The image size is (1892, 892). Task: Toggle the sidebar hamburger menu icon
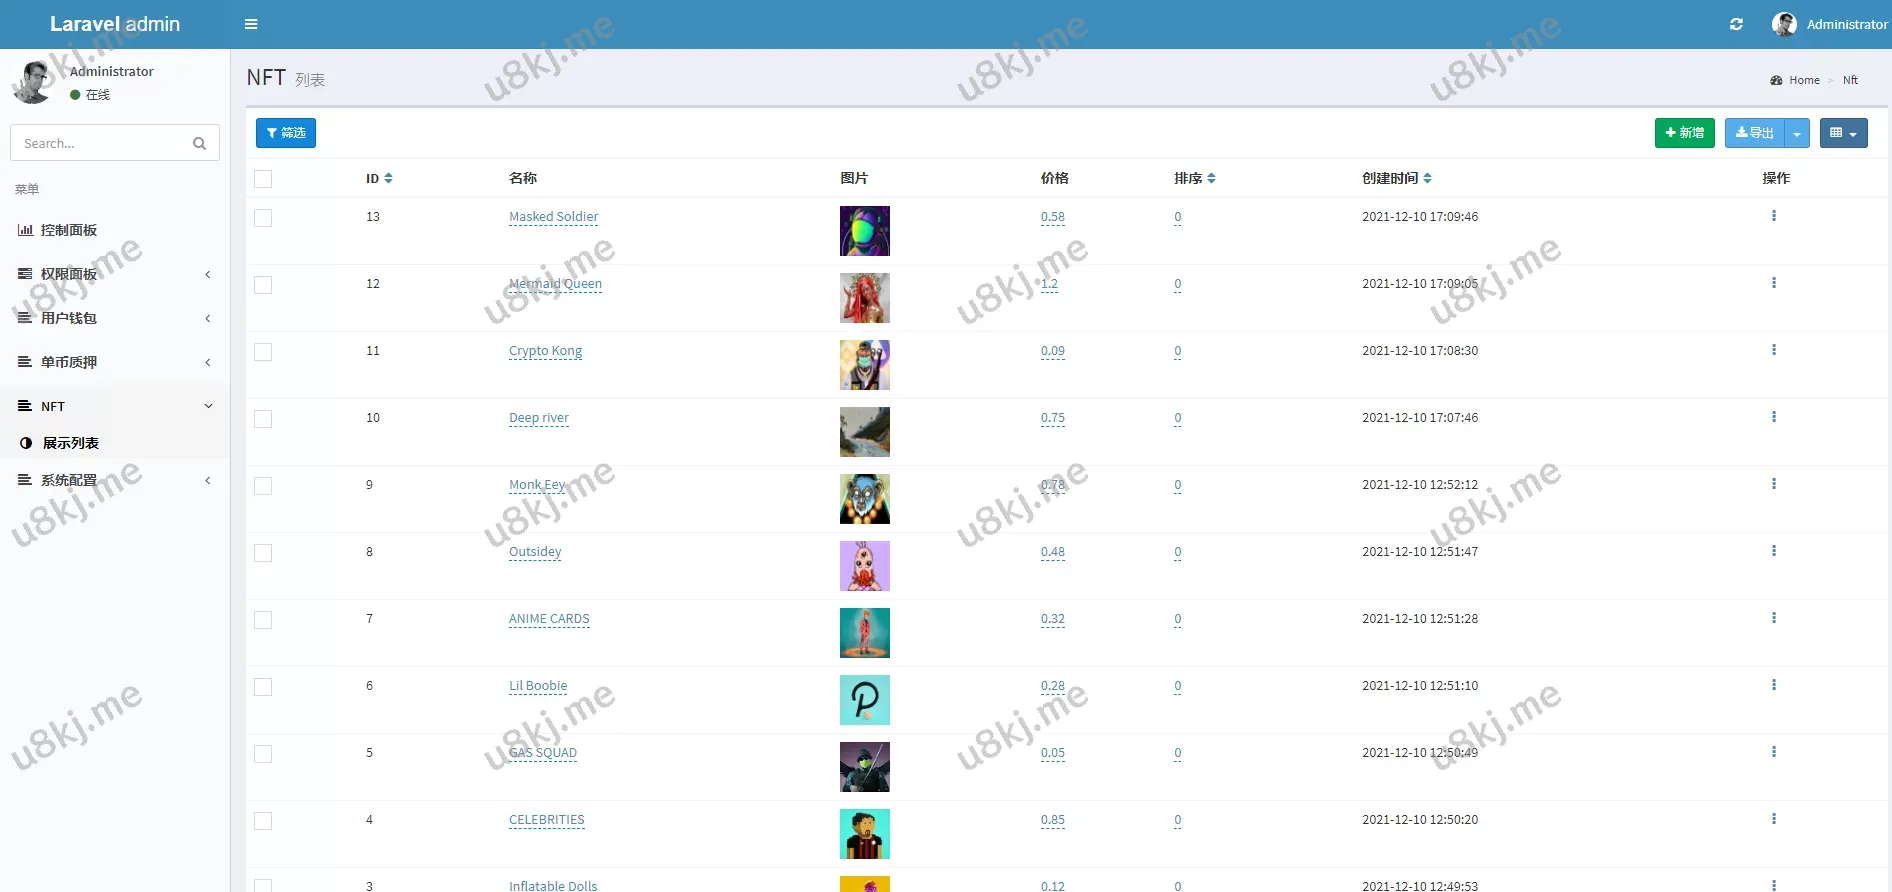pos(251,24)
